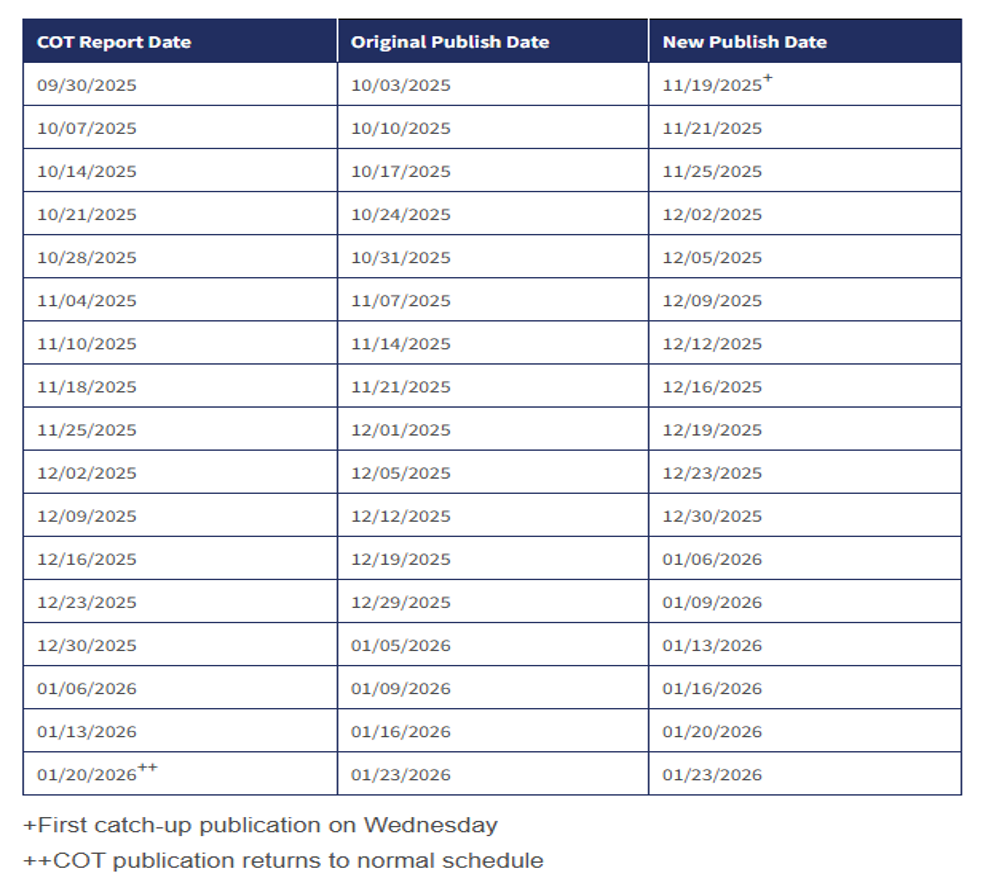This screenshot has height=877, width=986.
Task: Select 10/10/2025 in Original Publish Date column
Action: pyautogui.click(x=401, y=128)
